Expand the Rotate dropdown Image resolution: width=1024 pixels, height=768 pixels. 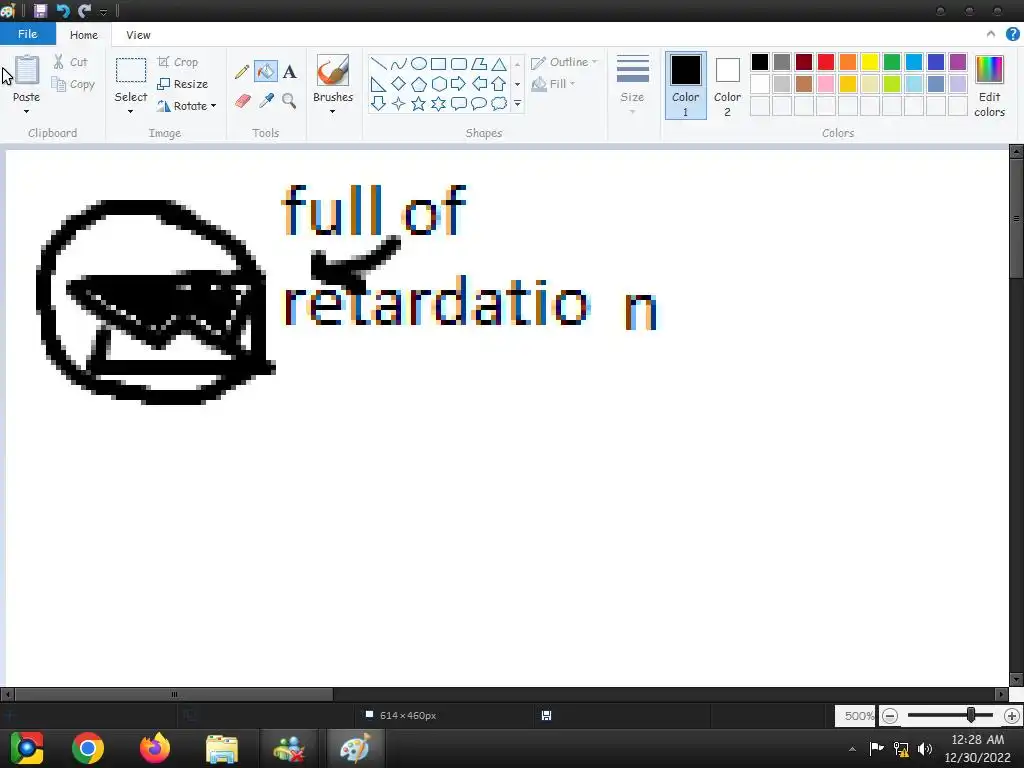click(214, 106)
